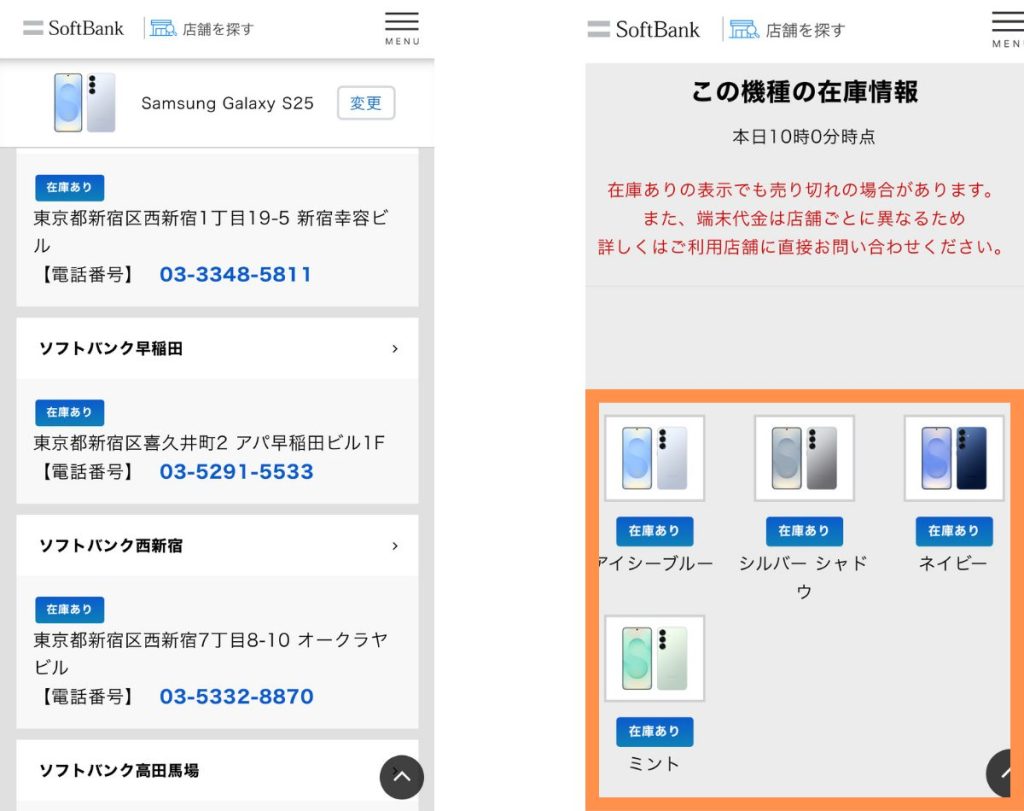The image size is (1024, 811).
Task: Click the アイシーブルー color label
Action: pos(656,563)
